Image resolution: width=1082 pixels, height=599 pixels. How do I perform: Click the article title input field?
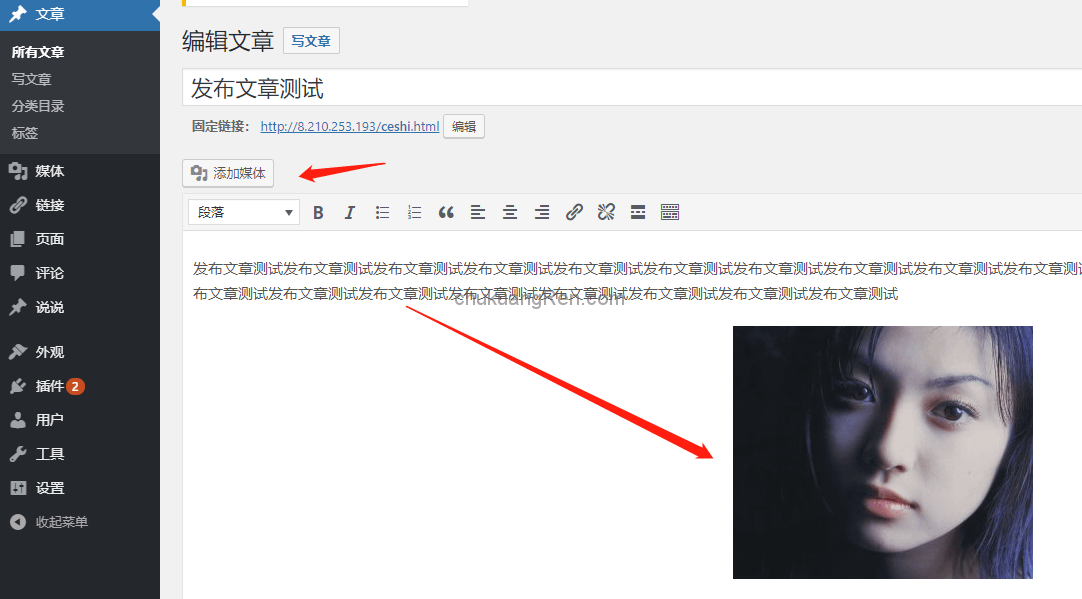[x=630, y=88]
